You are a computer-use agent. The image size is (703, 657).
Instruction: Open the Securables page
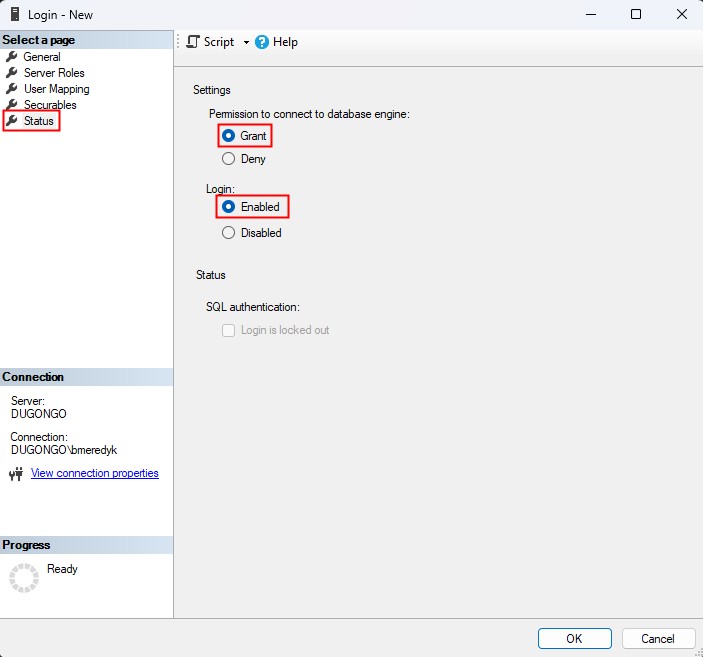[50, 105]
